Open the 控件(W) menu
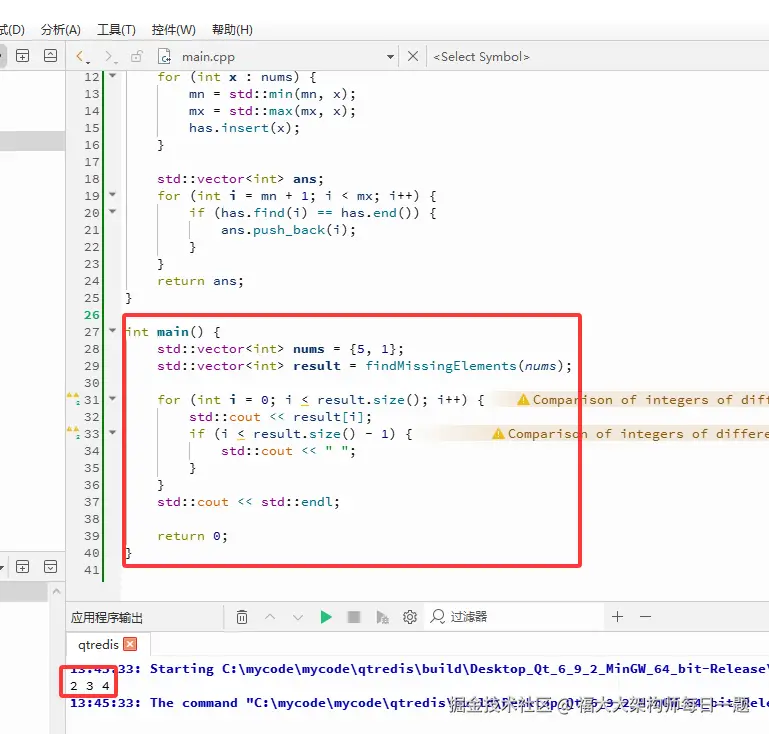 pos(174,30)
